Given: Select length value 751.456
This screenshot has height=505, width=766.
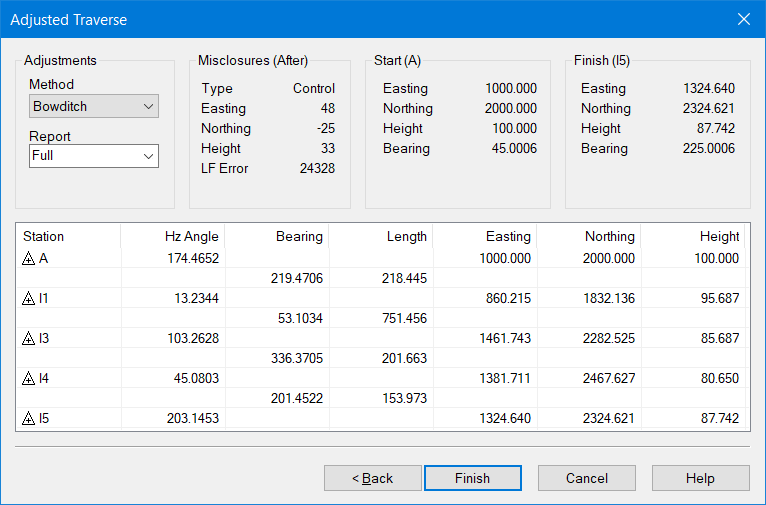Looking at the screenshot, I should pos(404,318).
